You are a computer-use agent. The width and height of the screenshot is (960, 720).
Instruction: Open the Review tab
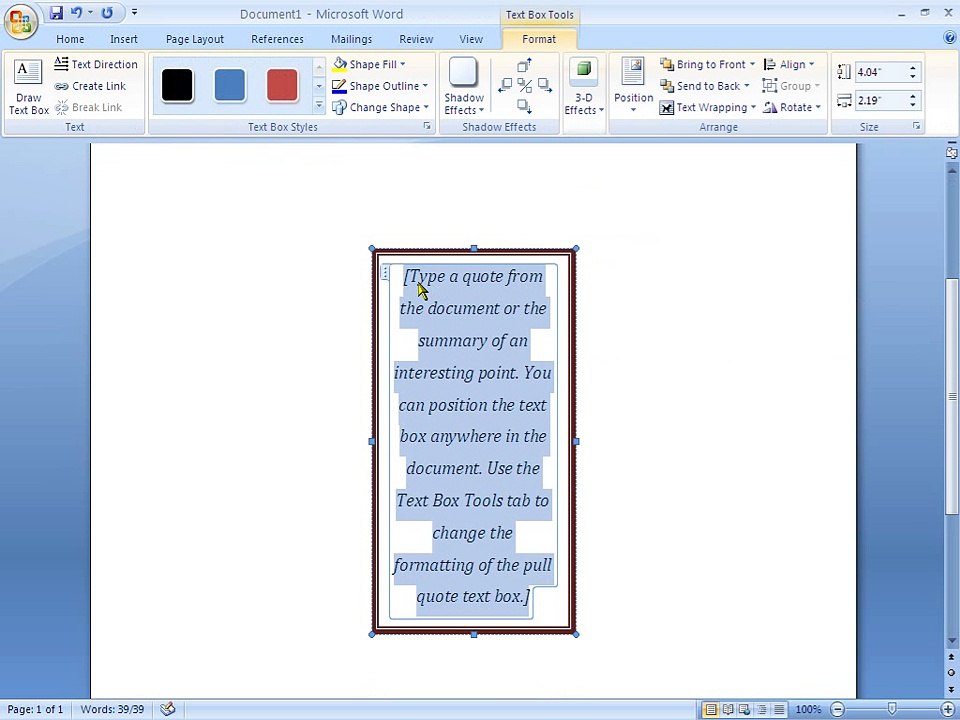416,39
